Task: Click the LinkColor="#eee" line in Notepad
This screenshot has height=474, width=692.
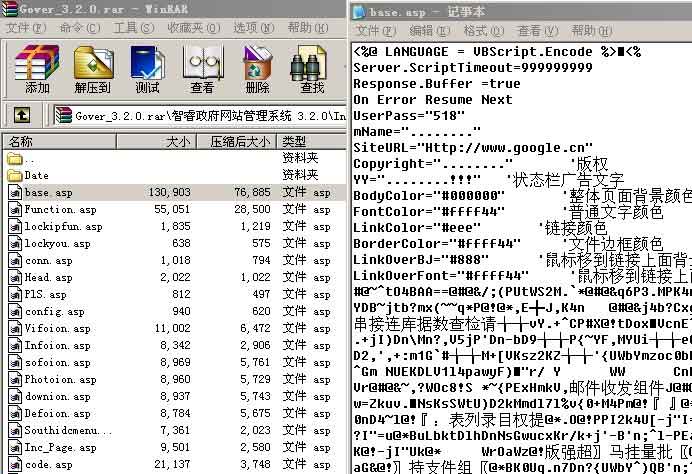Action: tap(417, 228)
